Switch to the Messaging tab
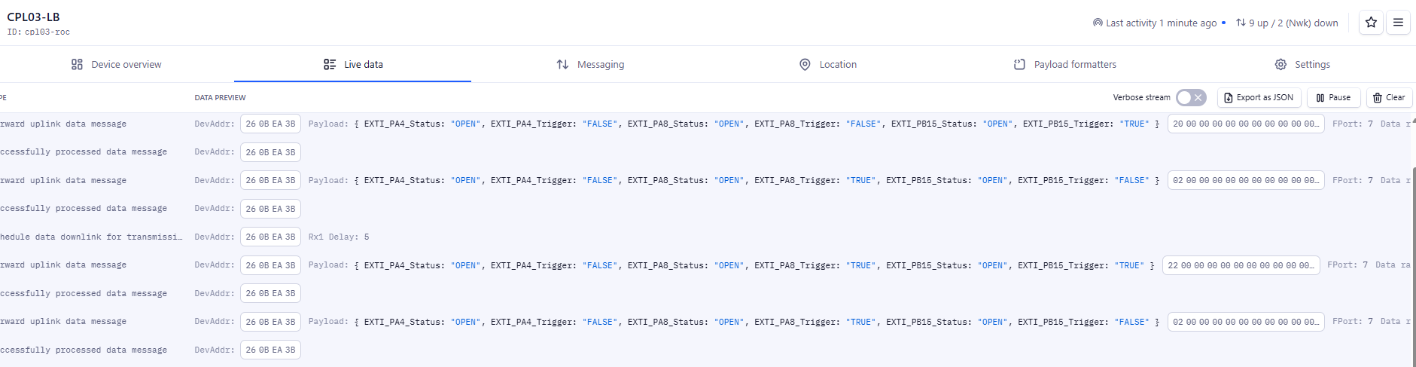1416x367 pixels. coord(590,65)
